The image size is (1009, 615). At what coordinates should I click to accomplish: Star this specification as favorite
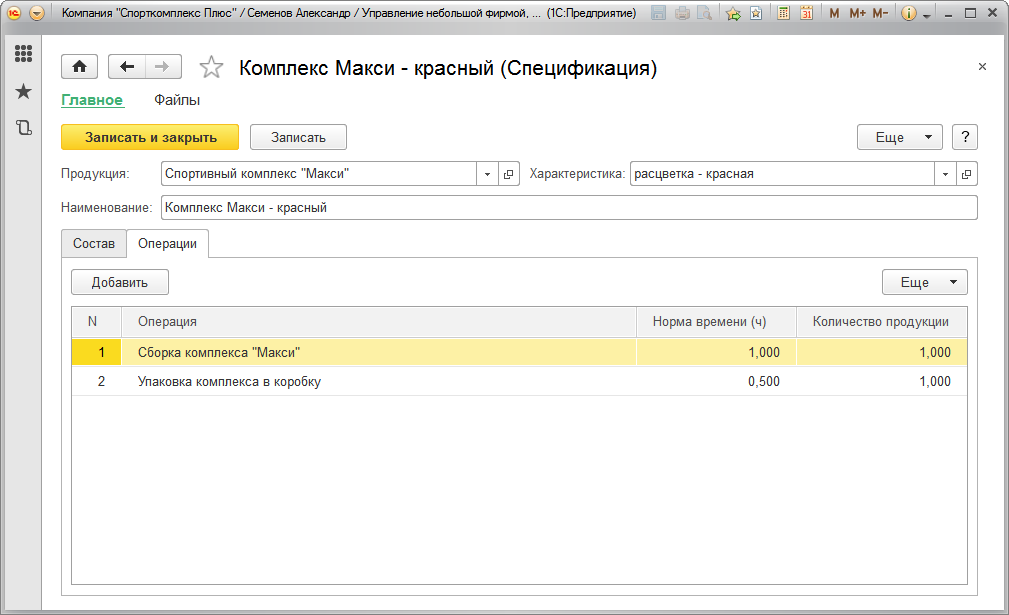tap(211, 67)
